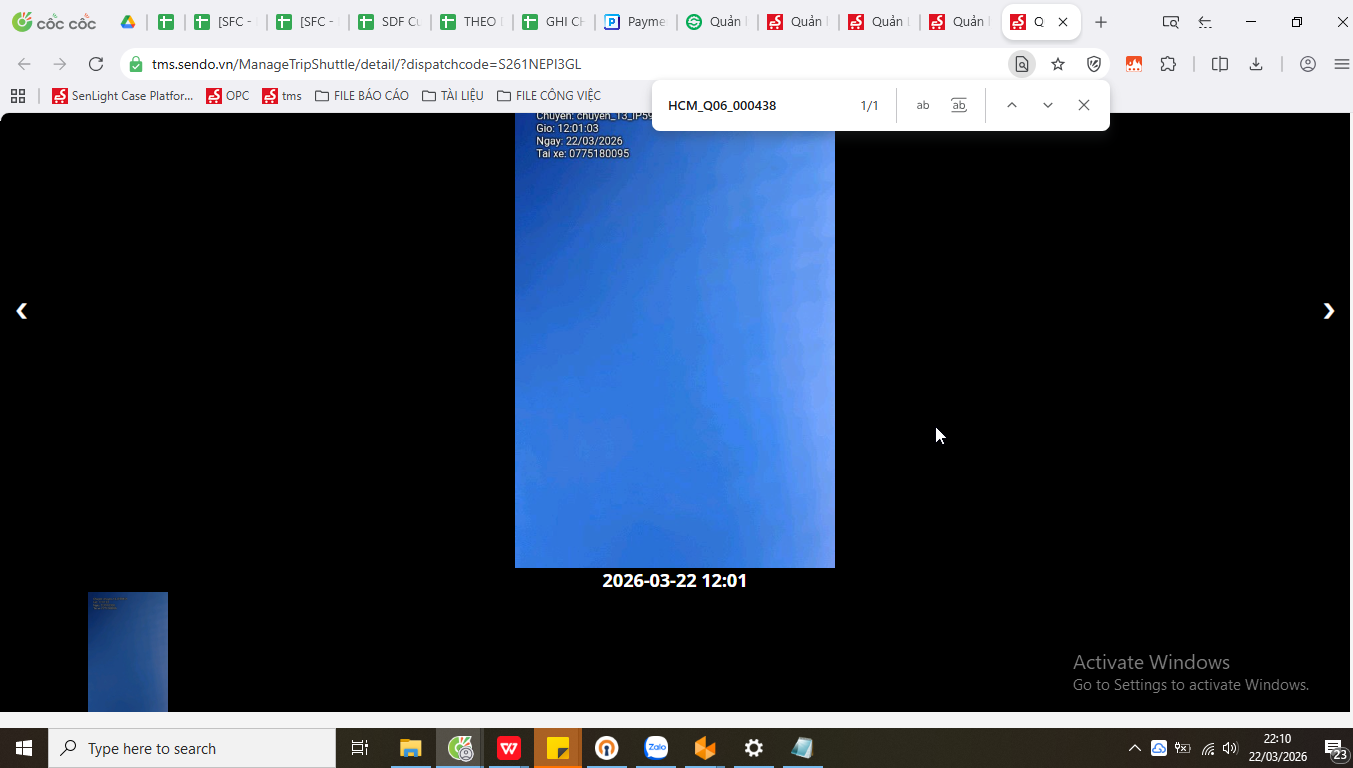This screenshot has height=768, width=1353.
Task: Toggle the split view sidebar icon
Action: pyautogui.click(x=1220, y=64)
